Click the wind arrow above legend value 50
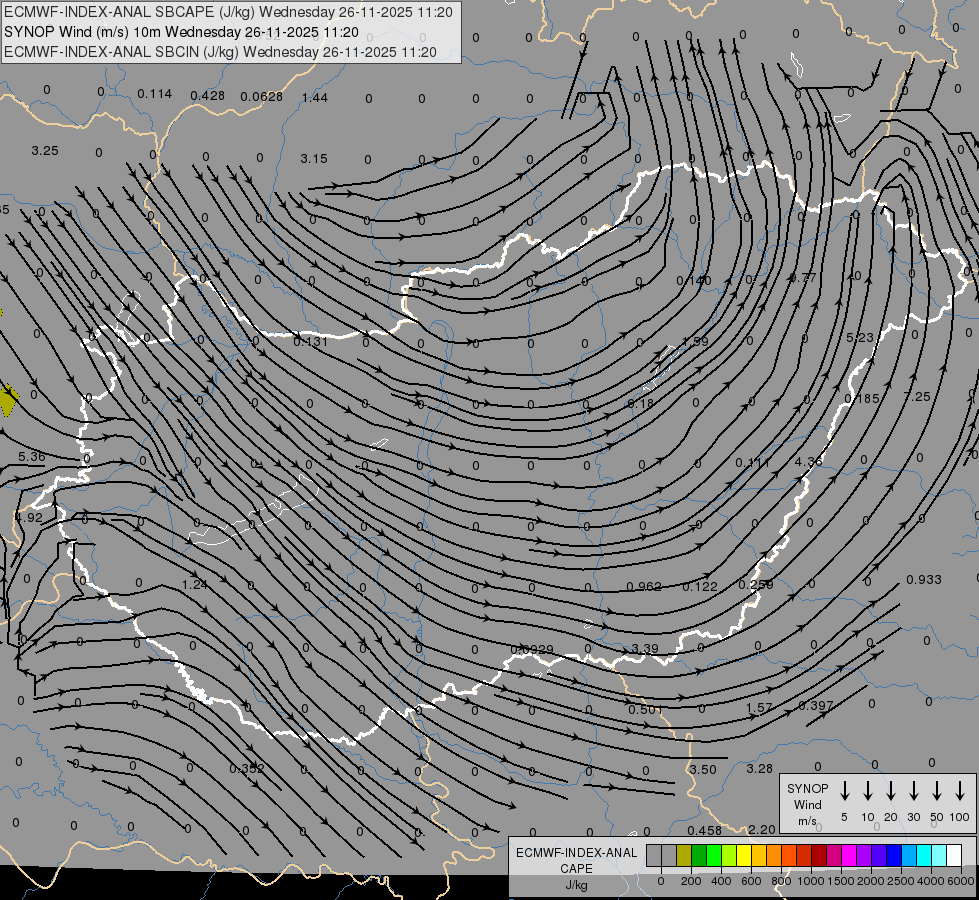The image size is (979, 900). click(937, 791)
